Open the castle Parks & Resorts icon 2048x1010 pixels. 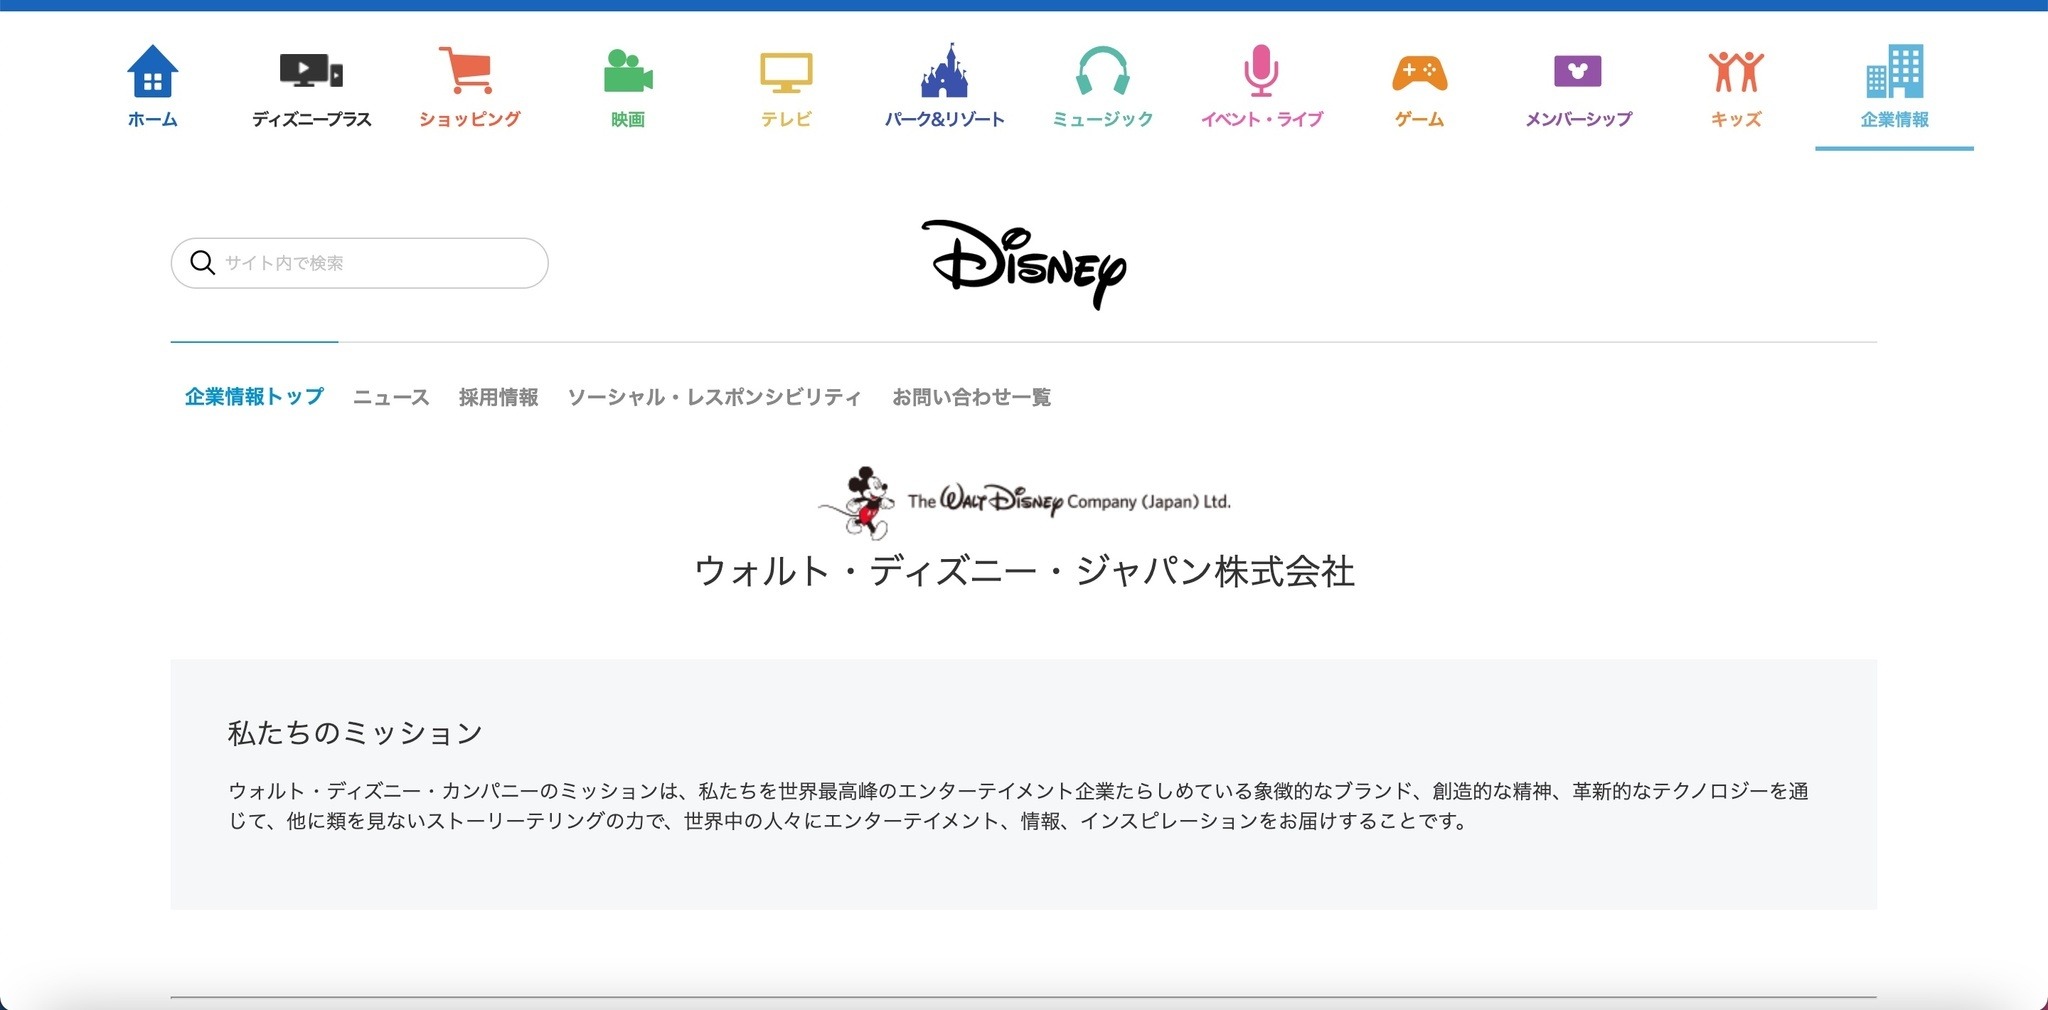[x=944, y=70]
